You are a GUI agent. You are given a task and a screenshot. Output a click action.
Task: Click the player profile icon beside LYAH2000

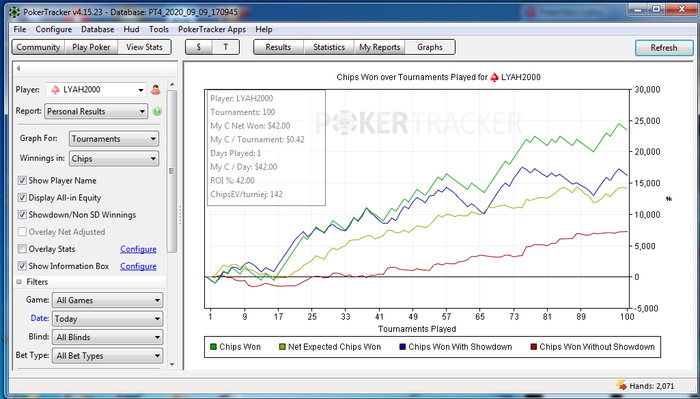coord(156,90)
